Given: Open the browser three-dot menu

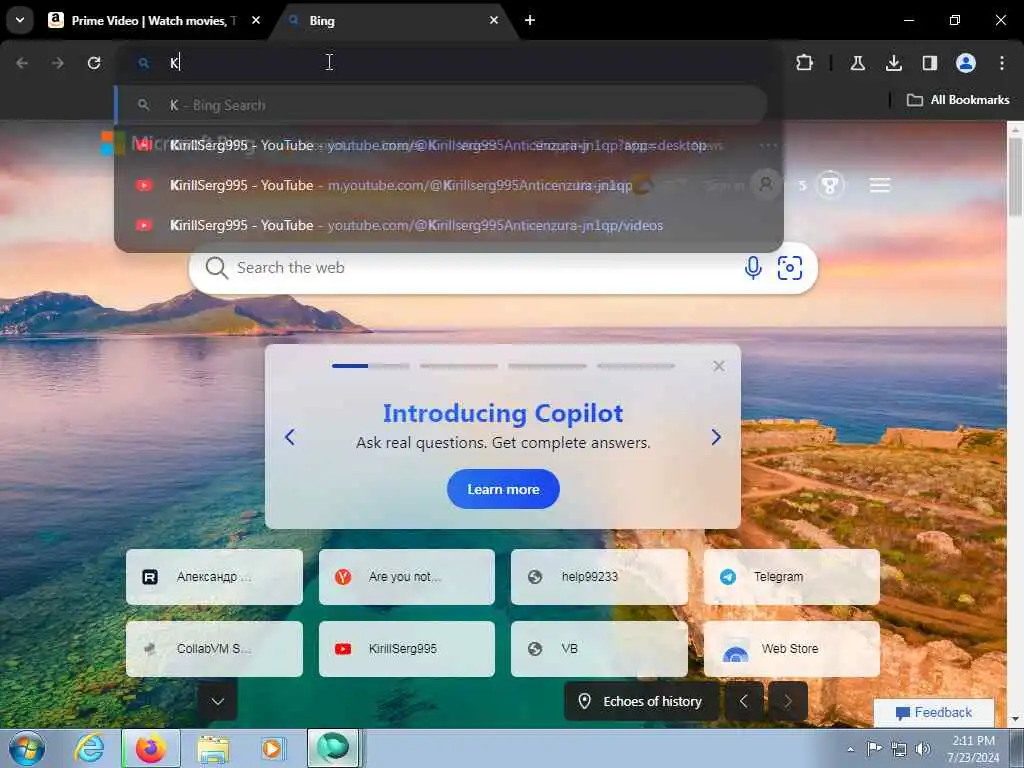Looking at the screenshot, I should (1001, 63).
